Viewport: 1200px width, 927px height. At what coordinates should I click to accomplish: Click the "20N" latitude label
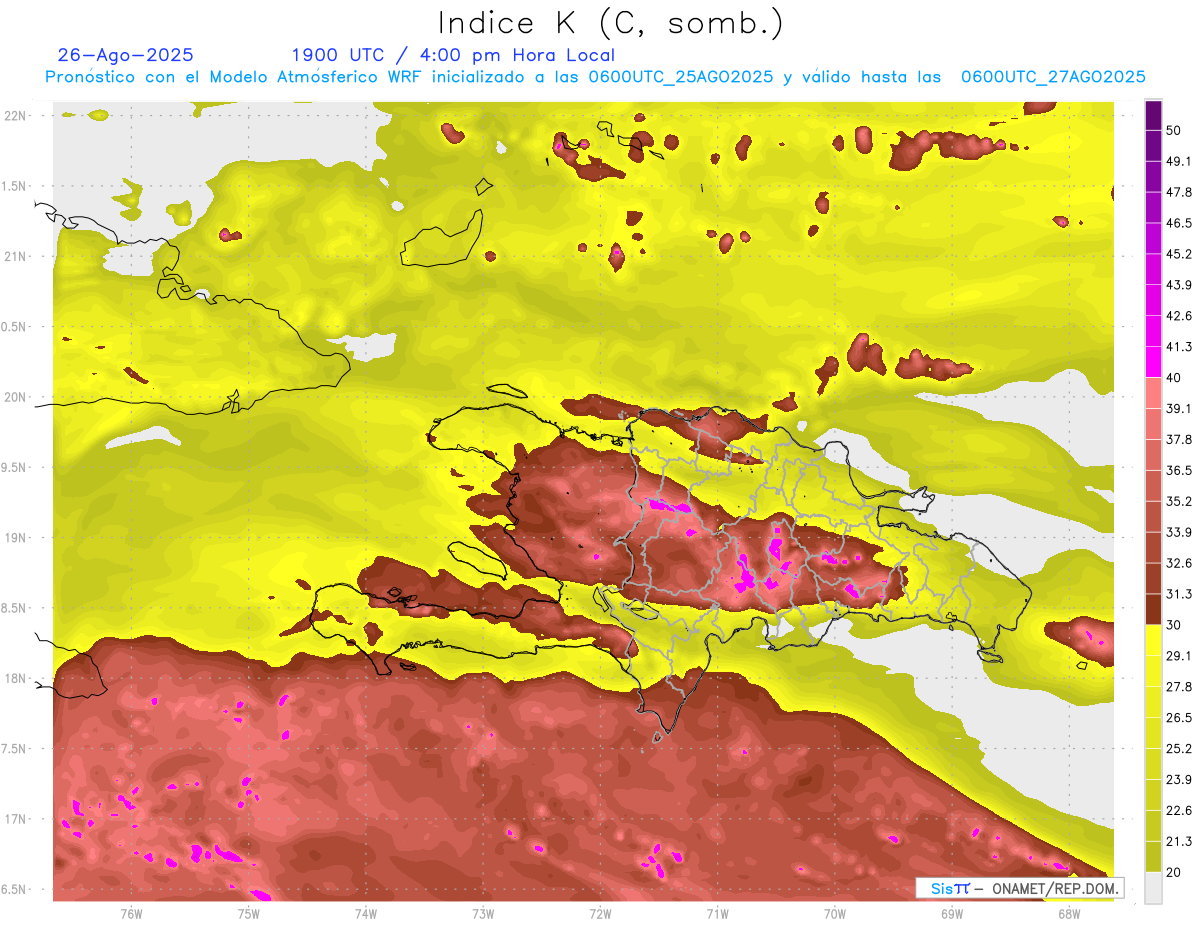[15, 397]
